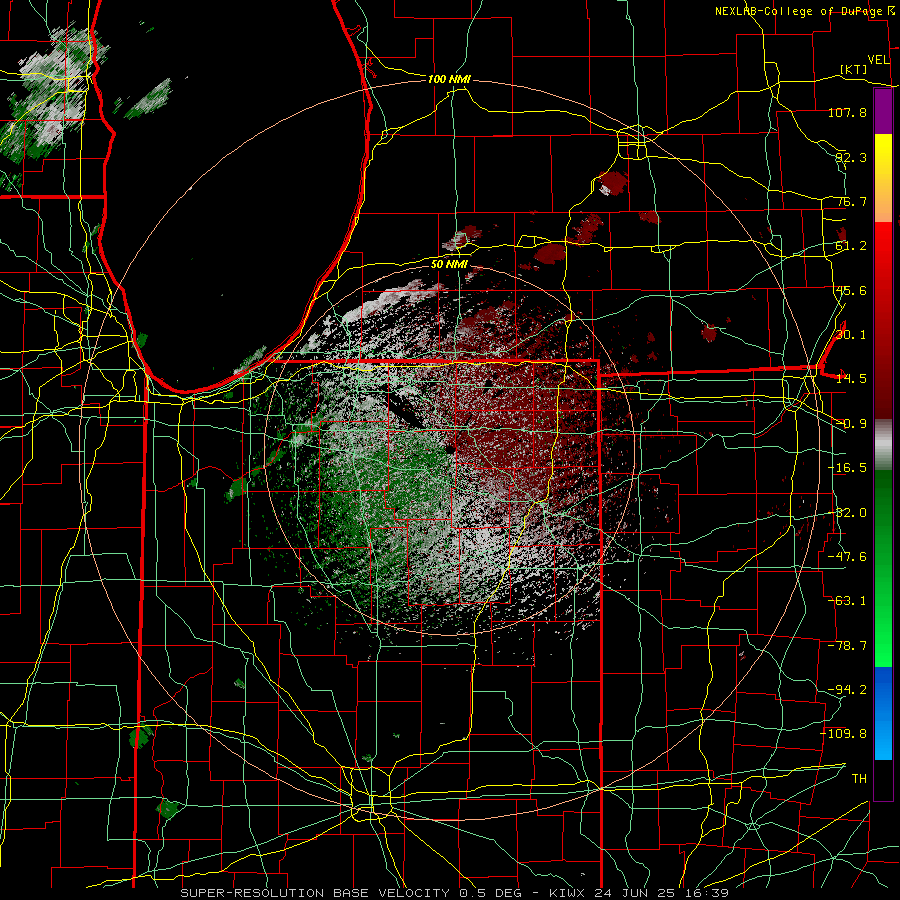This screenshot has width=900, height=900.
Task: Click the -63.1 velocity scale value
Action: click(x=847, y=601)
